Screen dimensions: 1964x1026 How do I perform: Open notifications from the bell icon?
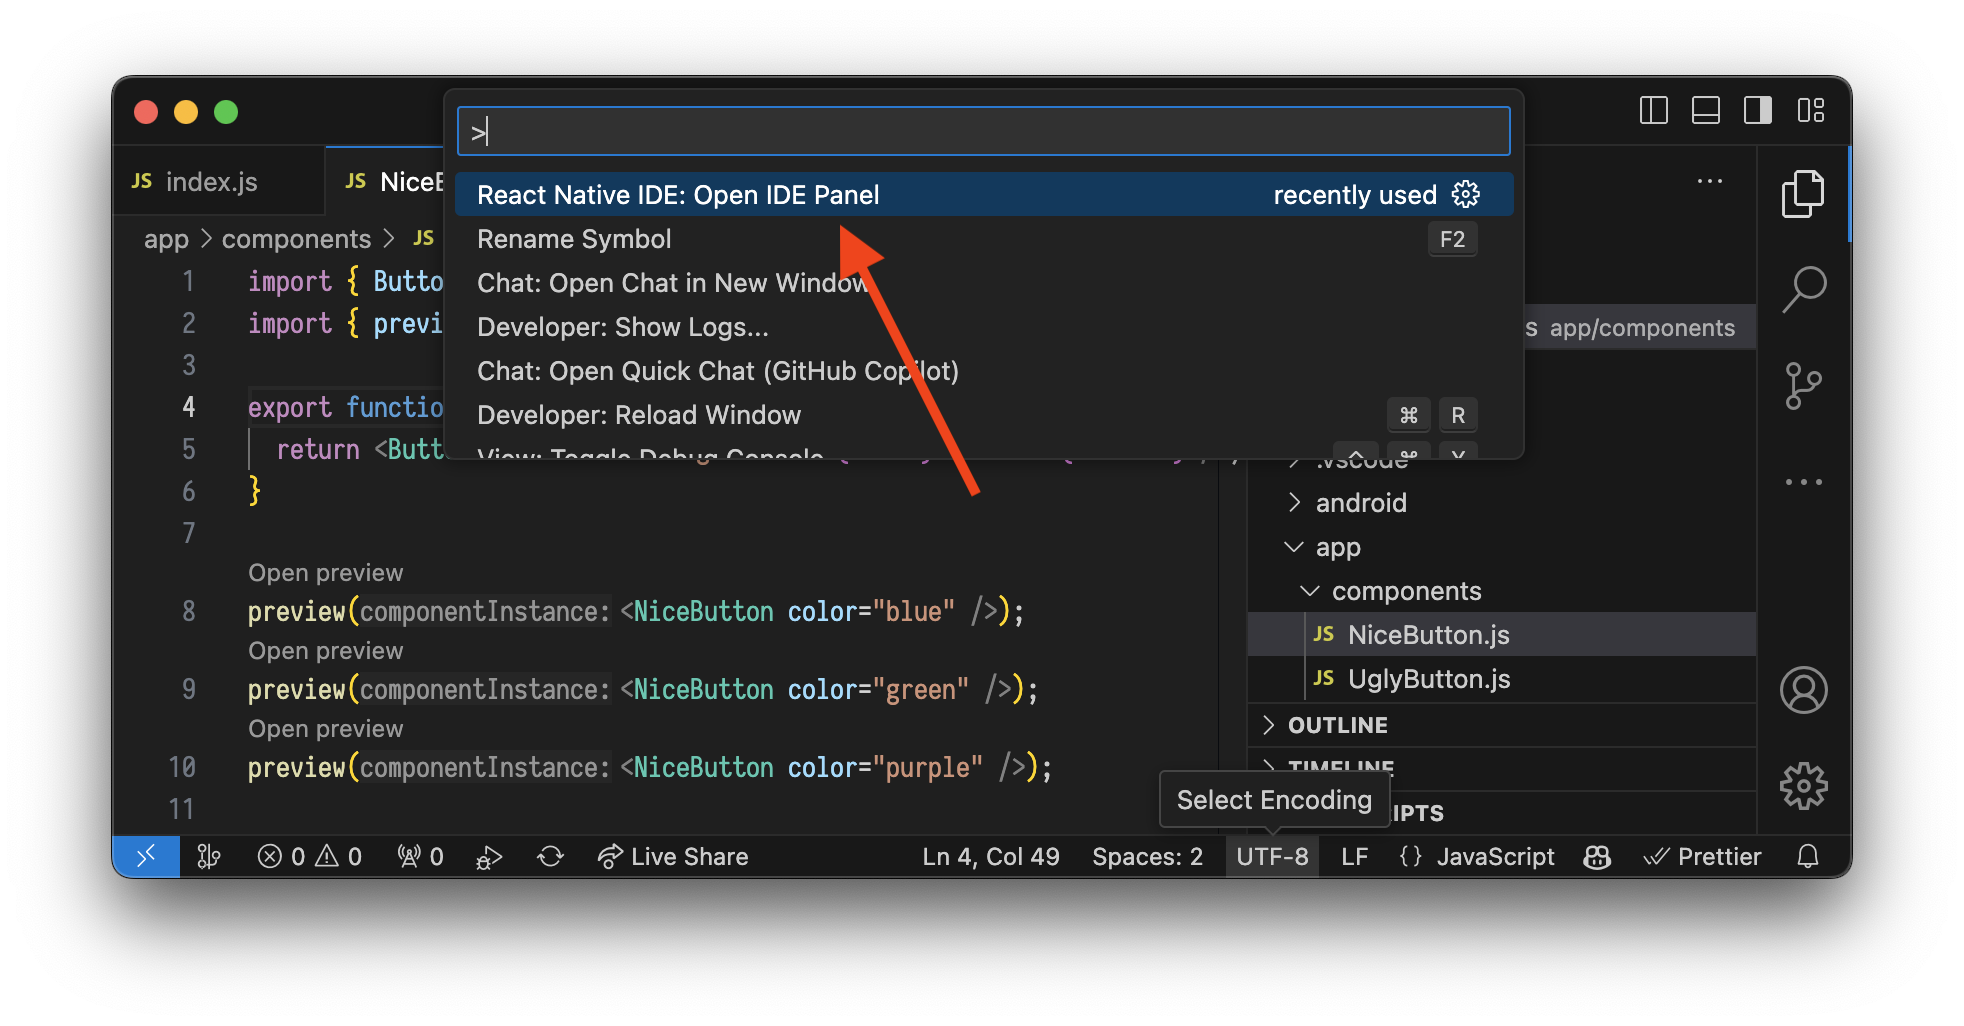click(x=1808, y=856)
